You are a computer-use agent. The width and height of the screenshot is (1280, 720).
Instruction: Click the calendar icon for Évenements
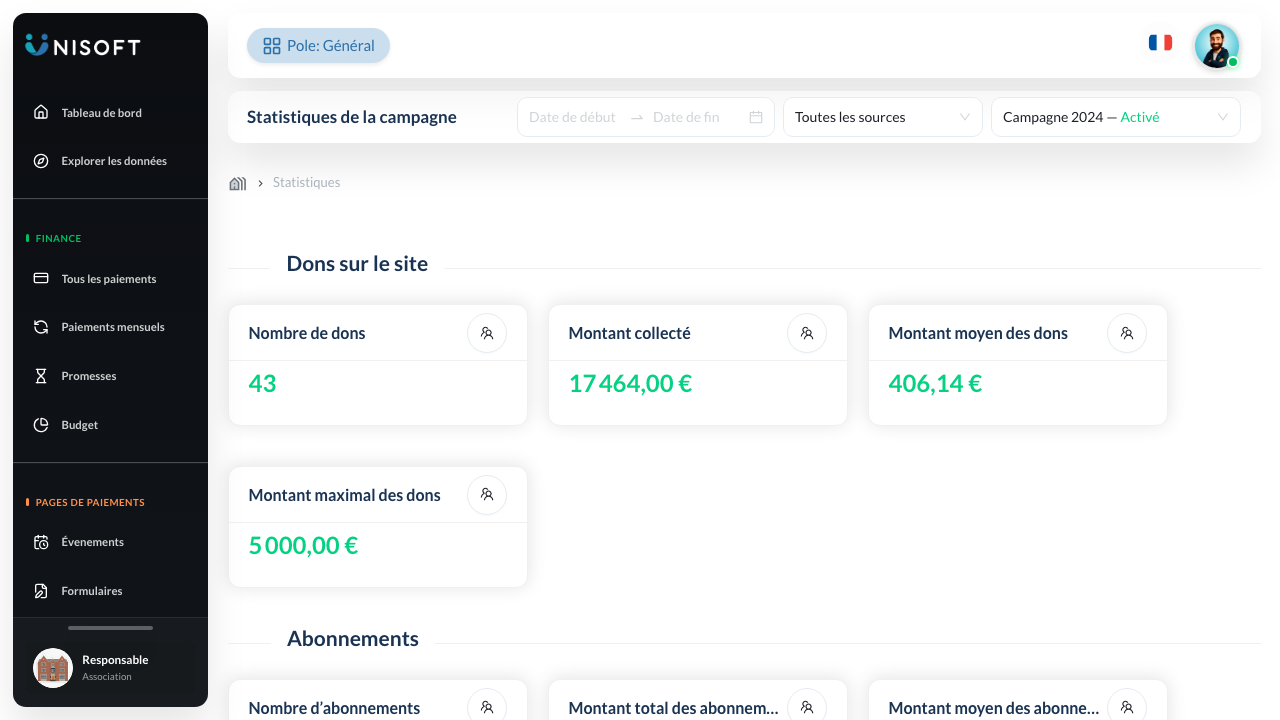point(41,542)
